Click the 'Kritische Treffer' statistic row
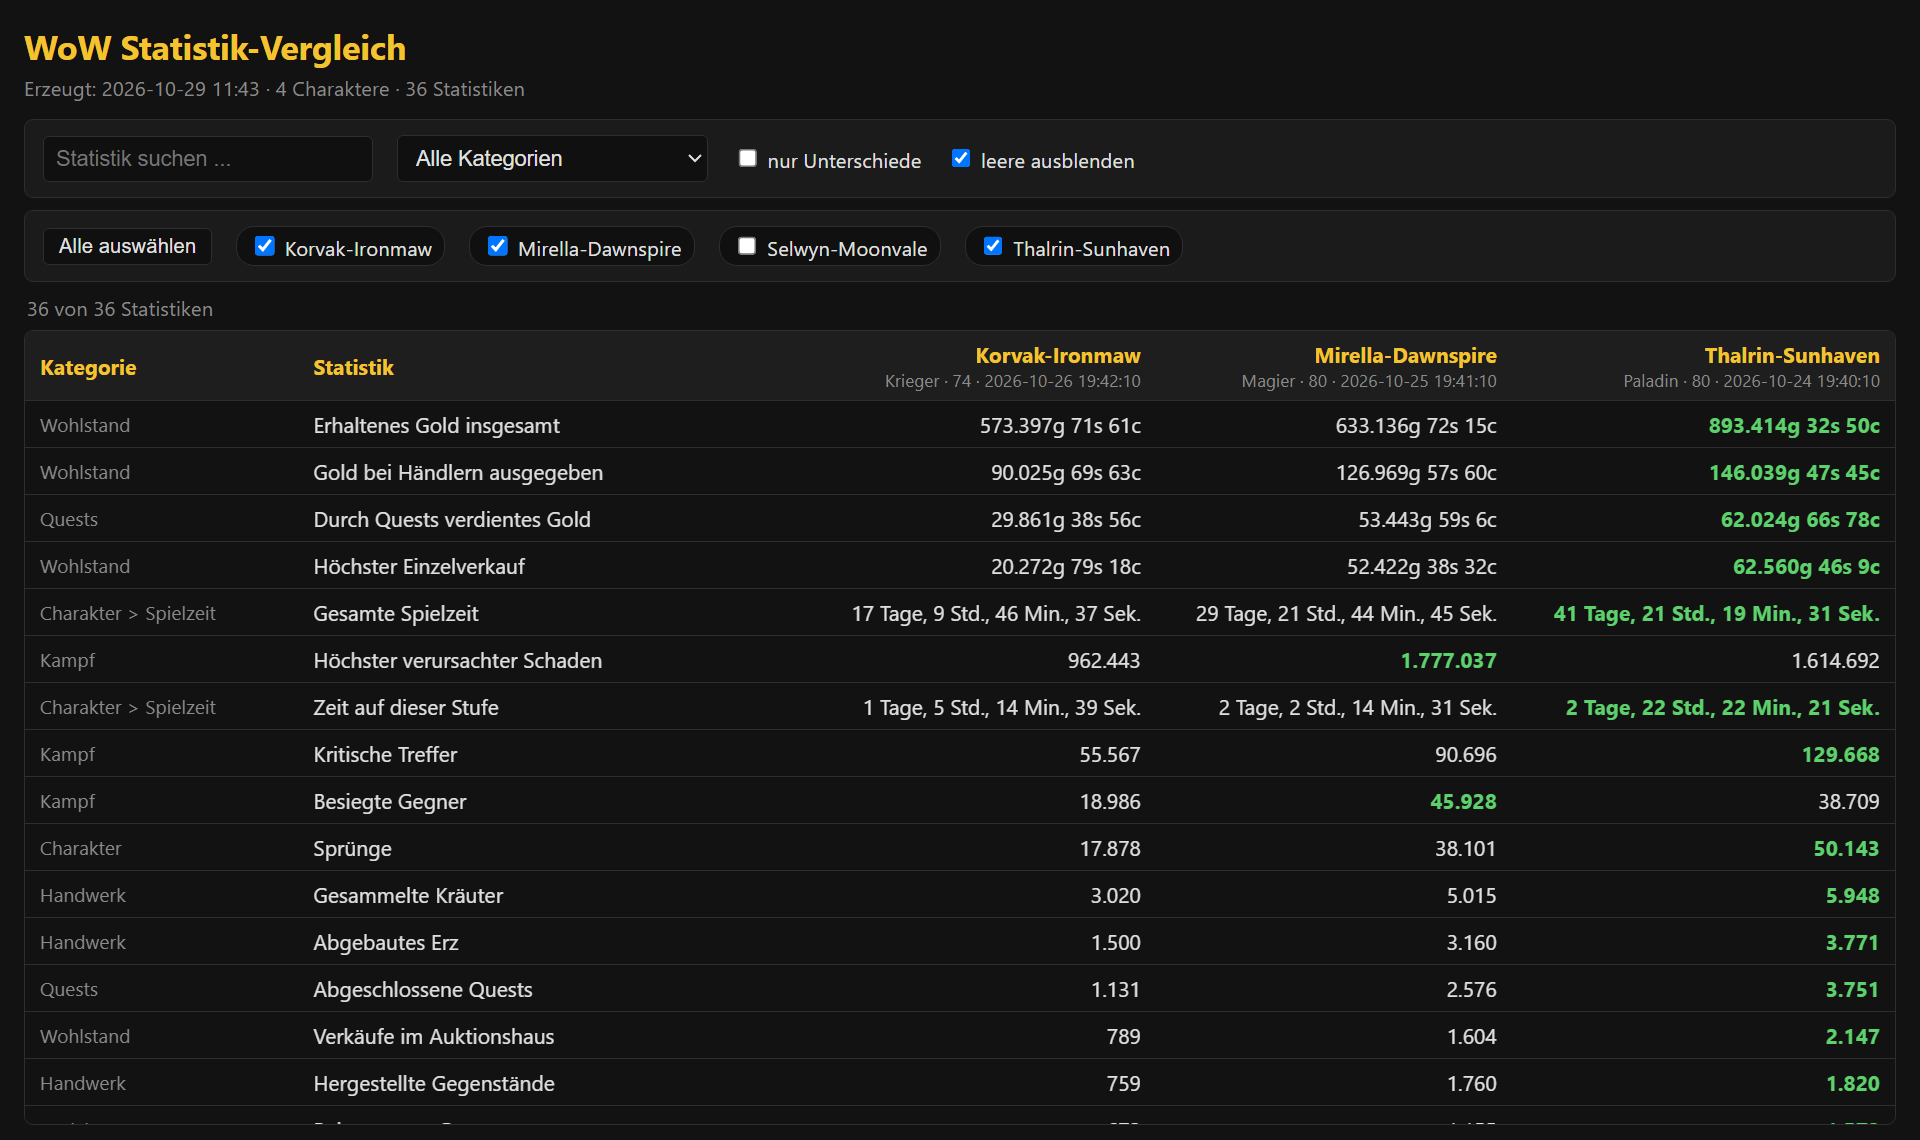The width and height of the screenshot is (1920, 1140). 960,754
